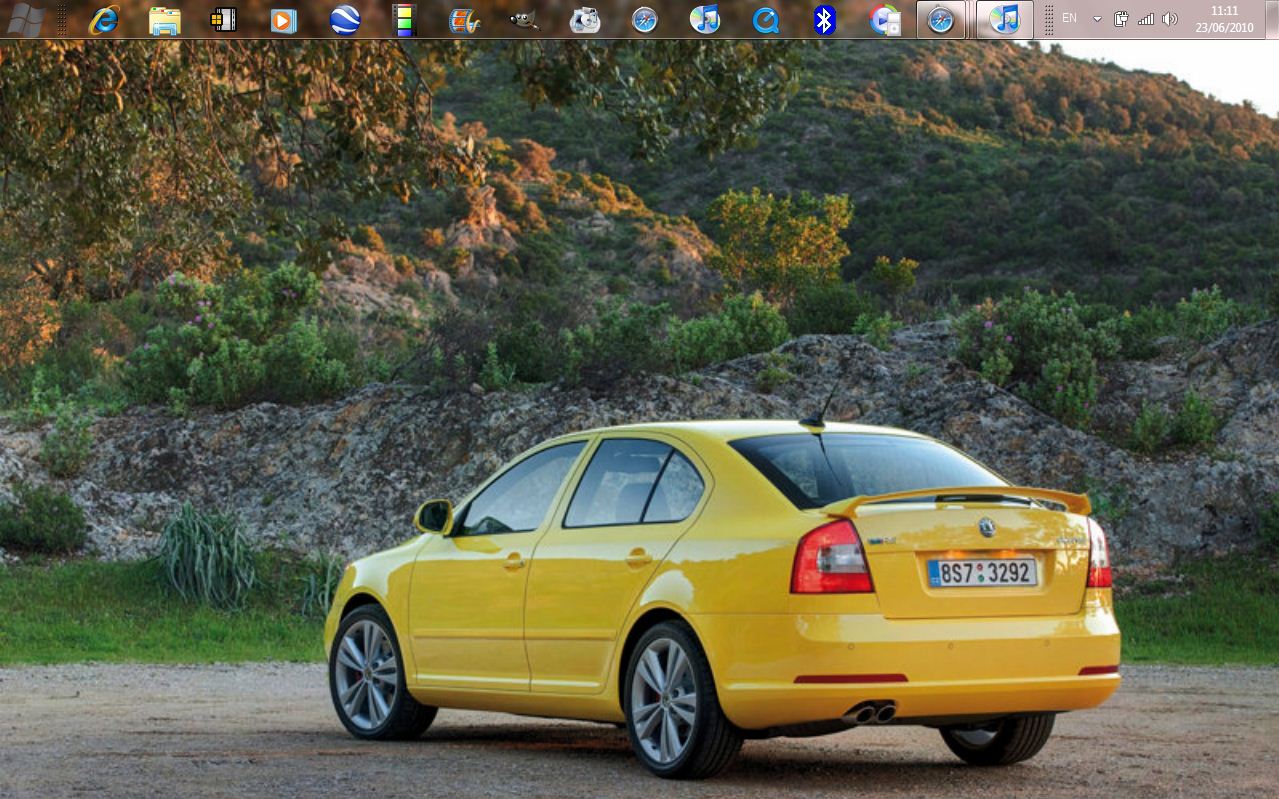Click the disc and iPod media icon
This screenshot has height=799, width=1279.
click(x=884, y=19)
